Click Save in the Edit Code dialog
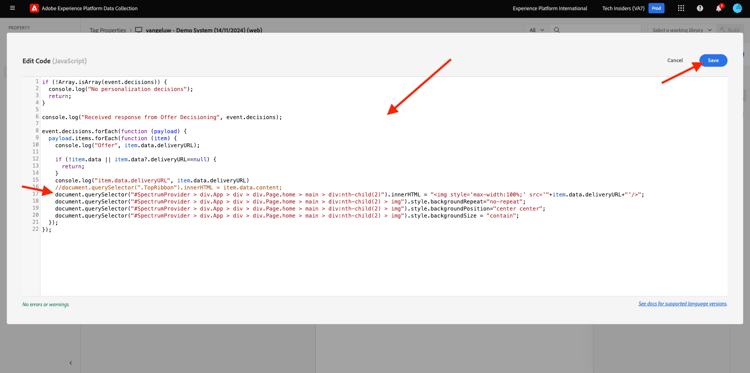The height and width of the screenshot is (373, 750). (713, 60)
